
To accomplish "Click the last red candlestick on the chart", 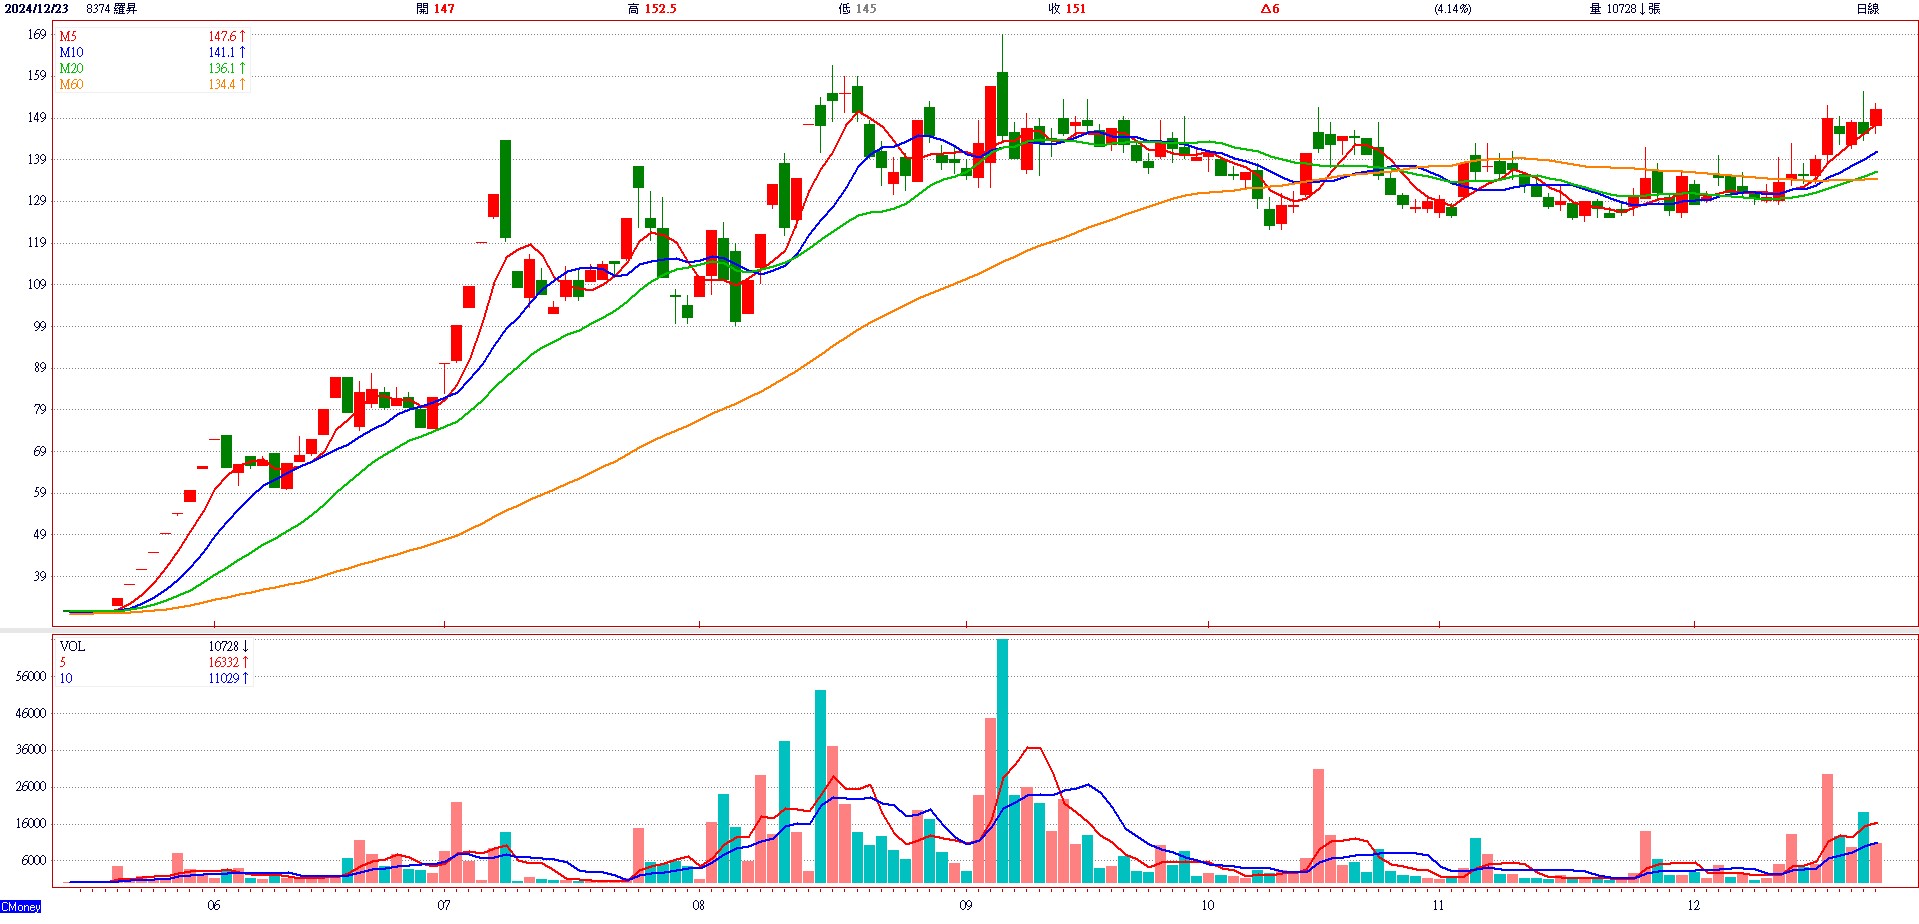I will tap(1876, 117).
